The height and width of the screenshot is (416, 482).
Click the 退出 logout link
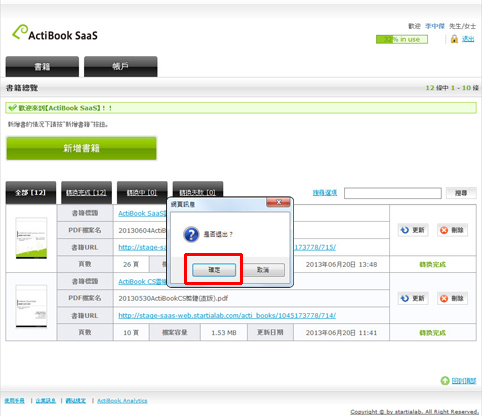pyautogui.click(x=468, y=39)
